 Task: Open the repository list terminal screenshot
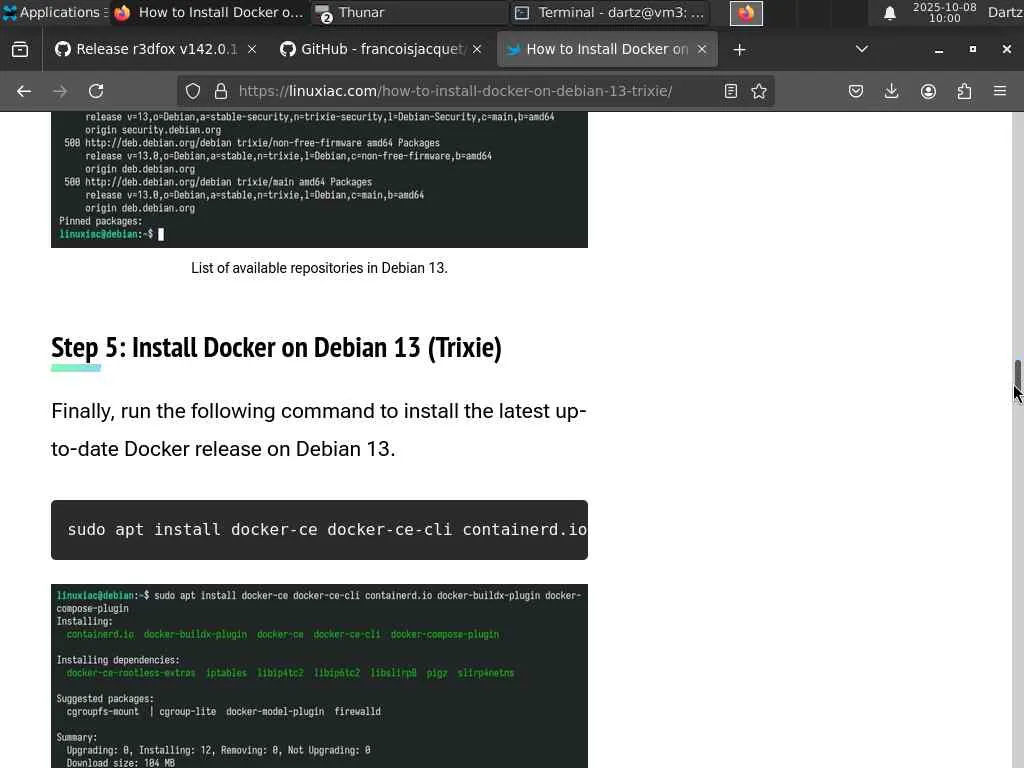(319, 180)
